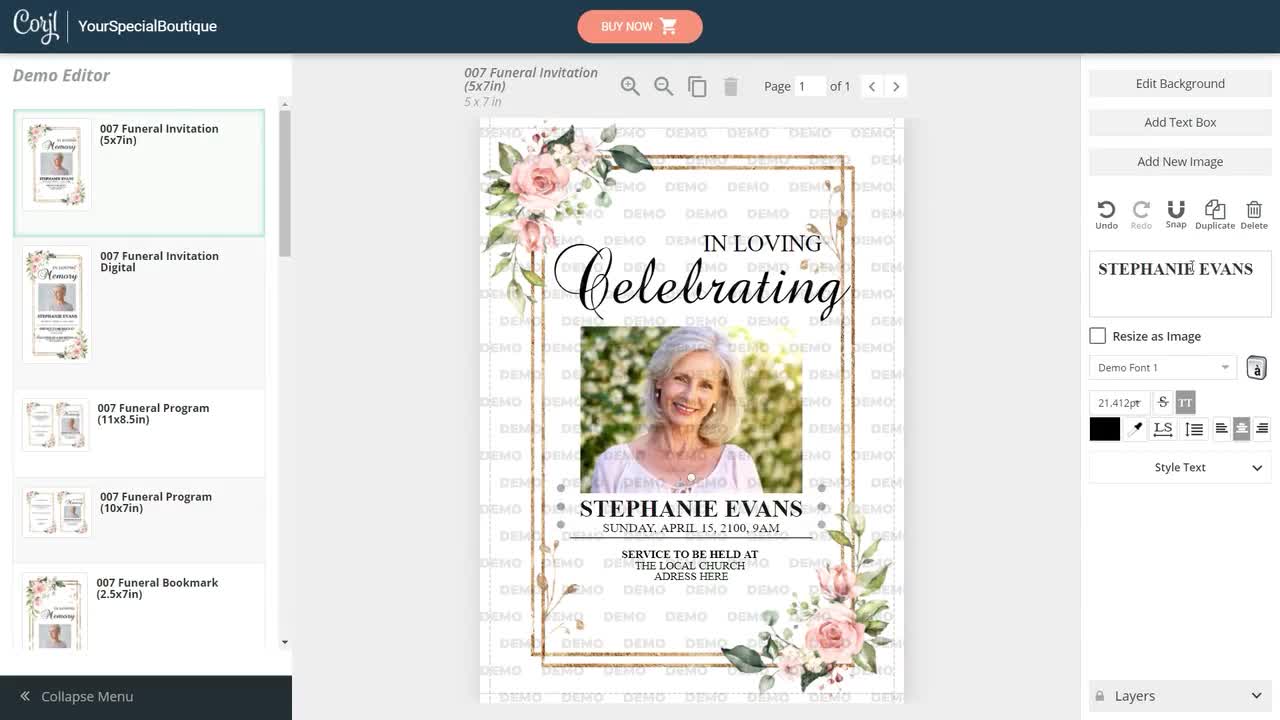
Task: Toggle strikethrough text formatting
Action: (x=1162, y=402)
